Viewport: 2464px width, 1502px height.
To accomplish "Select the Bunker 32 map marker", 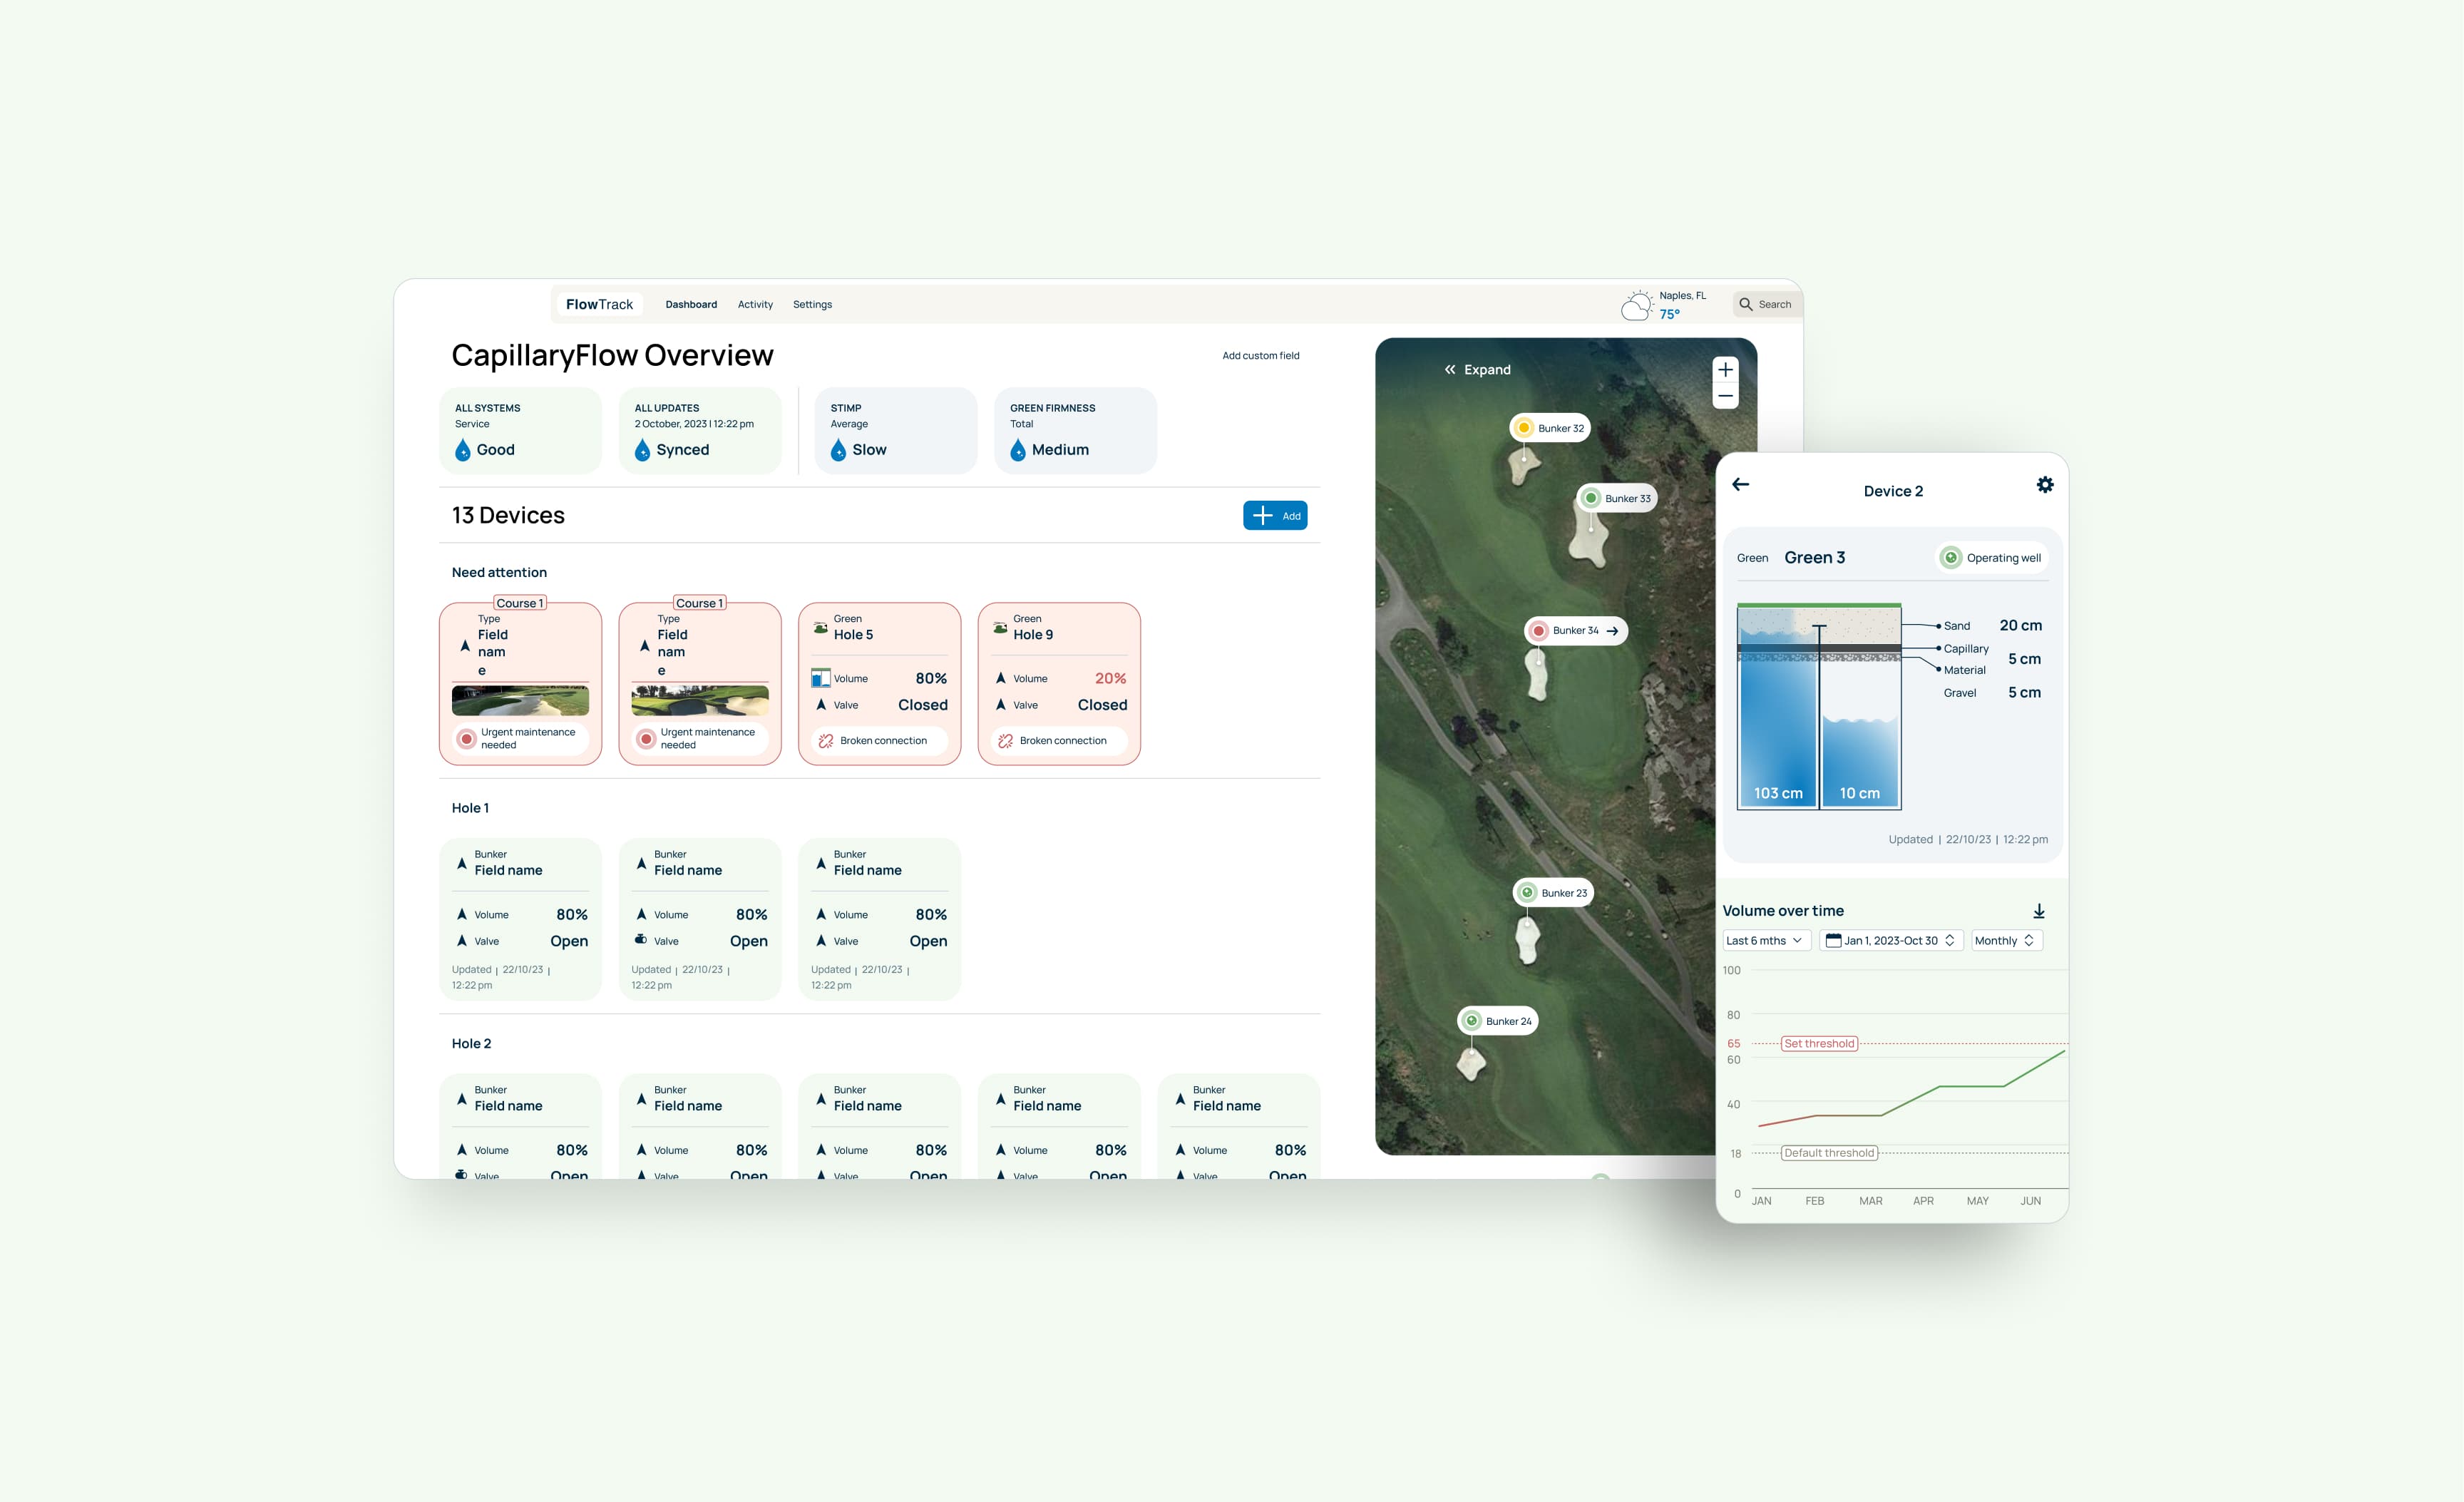I will [1550, 428].
